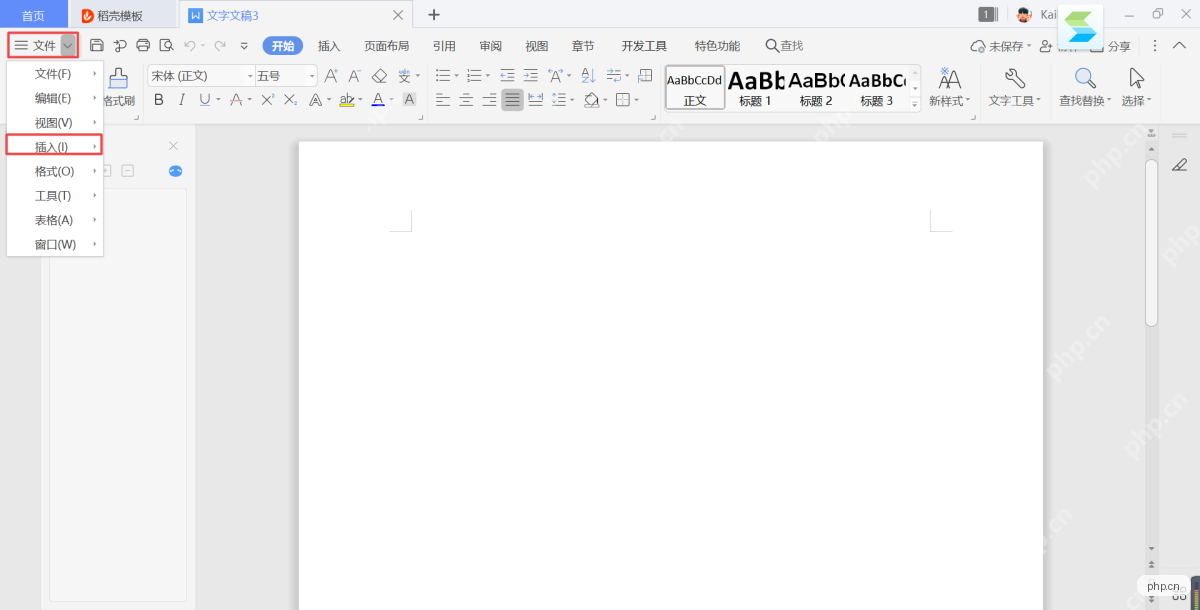The image size is (1200, 610).
Task: Open the 插入(I) submenu in the menu
Action: [55, 147]
